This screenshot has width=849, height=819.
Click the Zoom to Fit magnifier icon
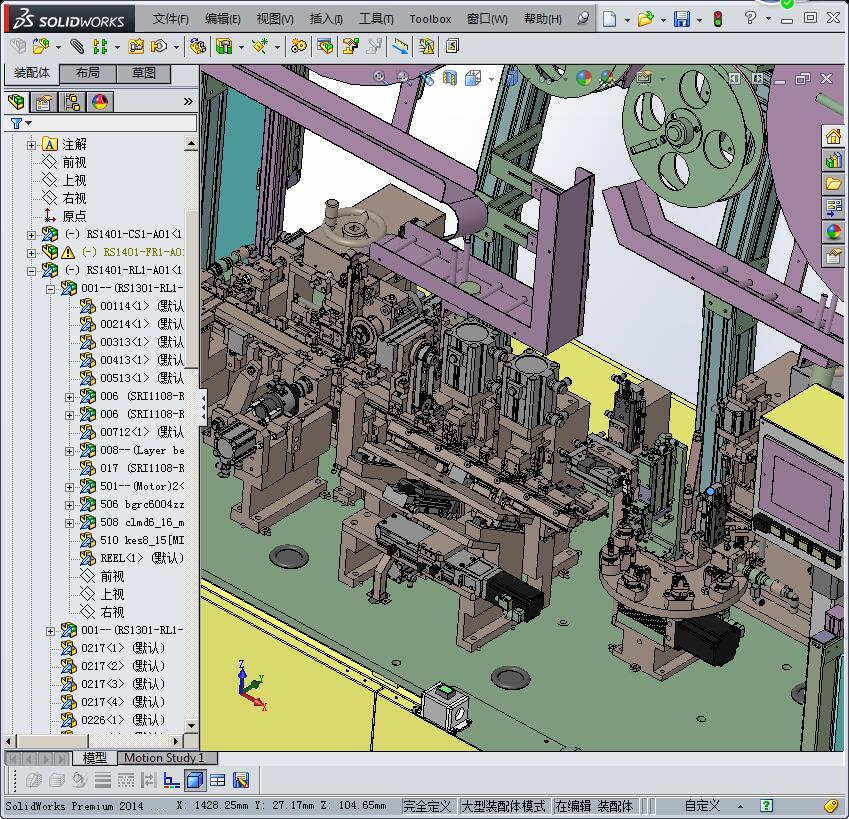point(380,77)
